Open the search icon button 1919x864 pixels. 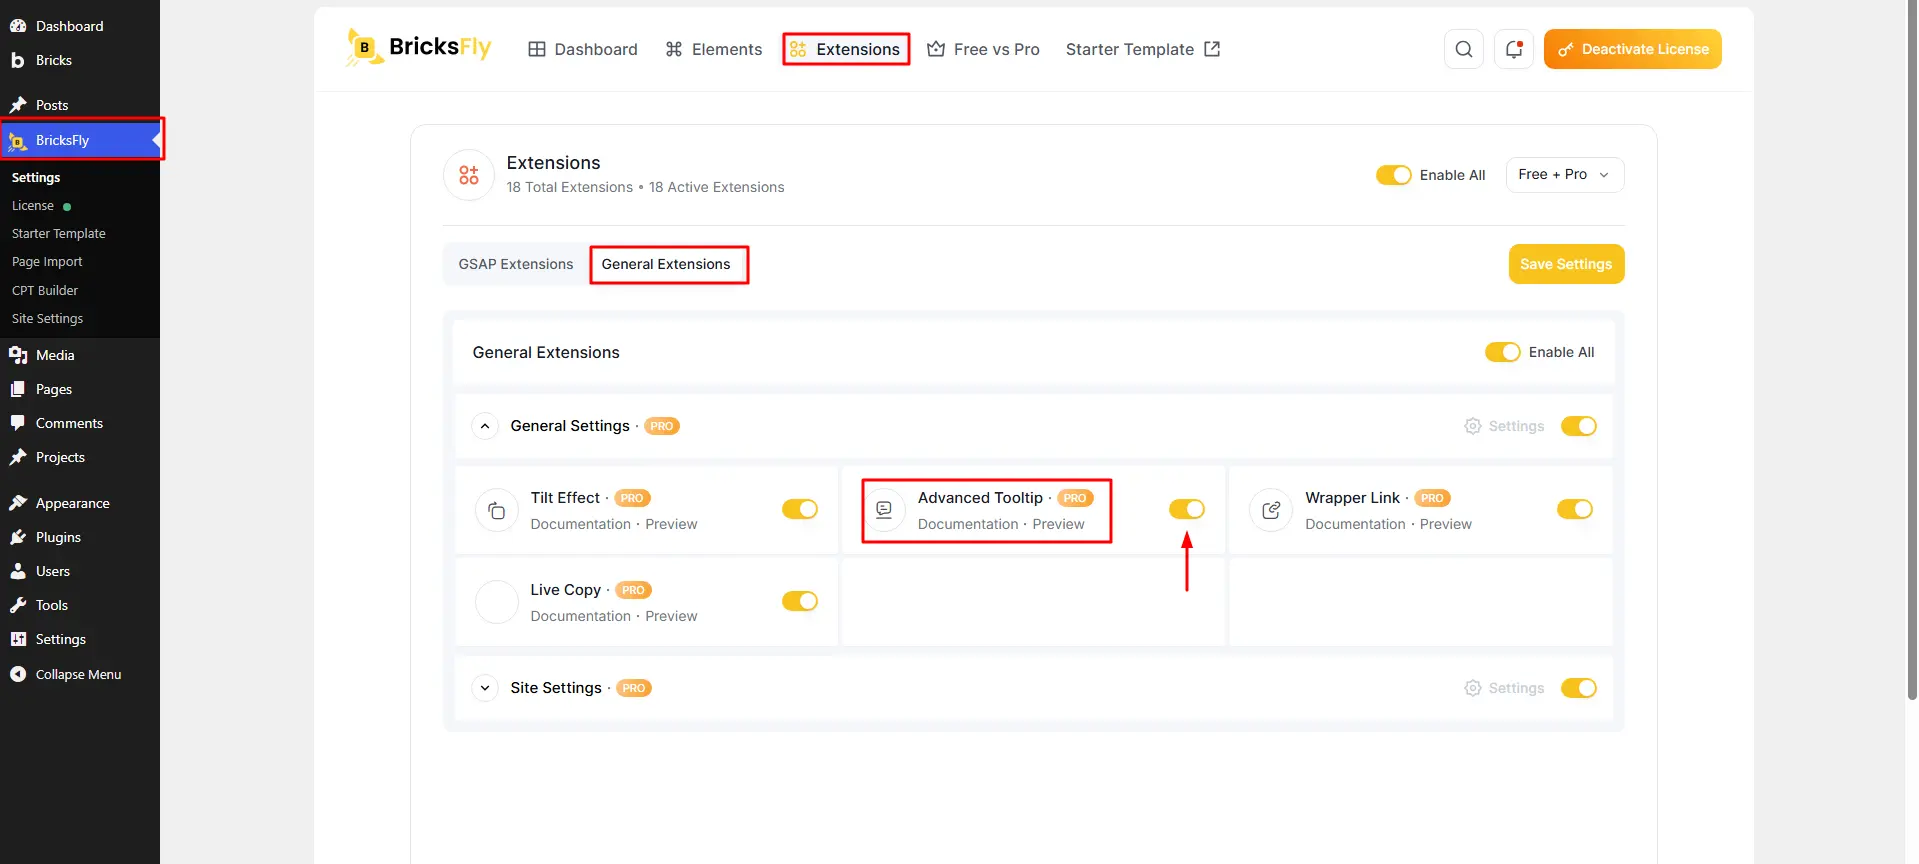point(1463,49)
